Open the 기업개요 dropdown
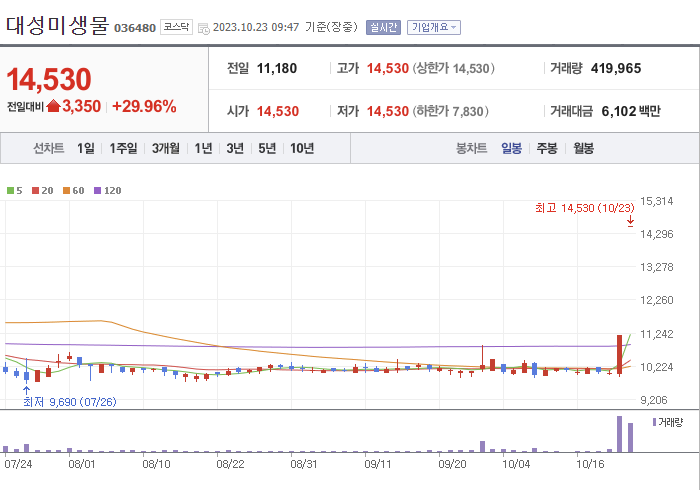Screen dimensions: 700x490 [x=433, y=28]
